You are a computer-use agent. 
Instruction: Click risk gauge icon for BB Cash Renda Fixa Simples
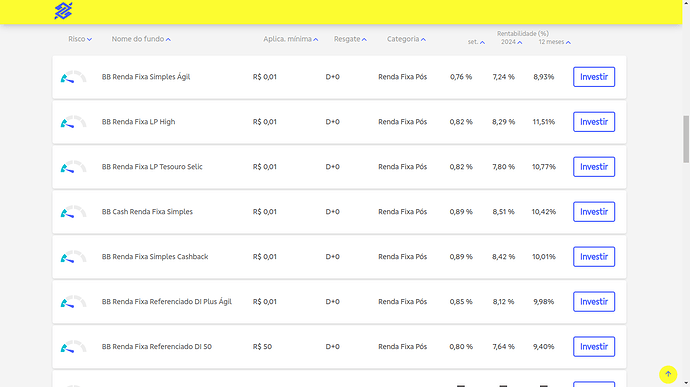click(73, 212)
